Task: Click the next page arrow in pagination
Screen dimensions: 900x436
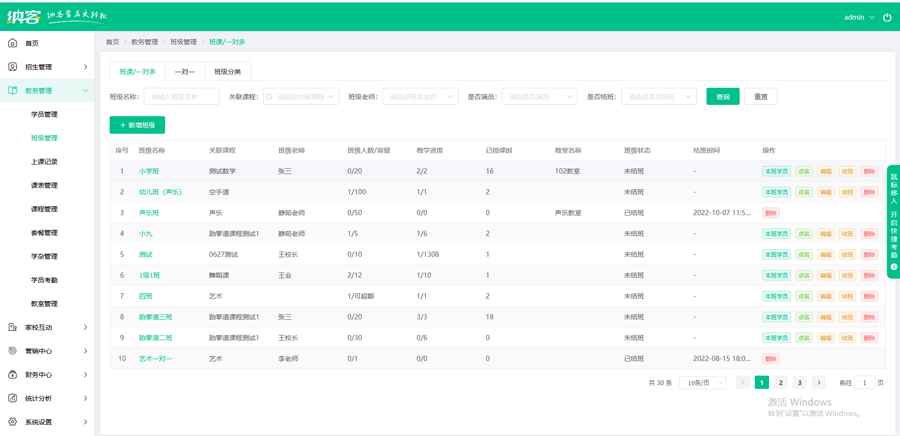Action: pos(819,383)
